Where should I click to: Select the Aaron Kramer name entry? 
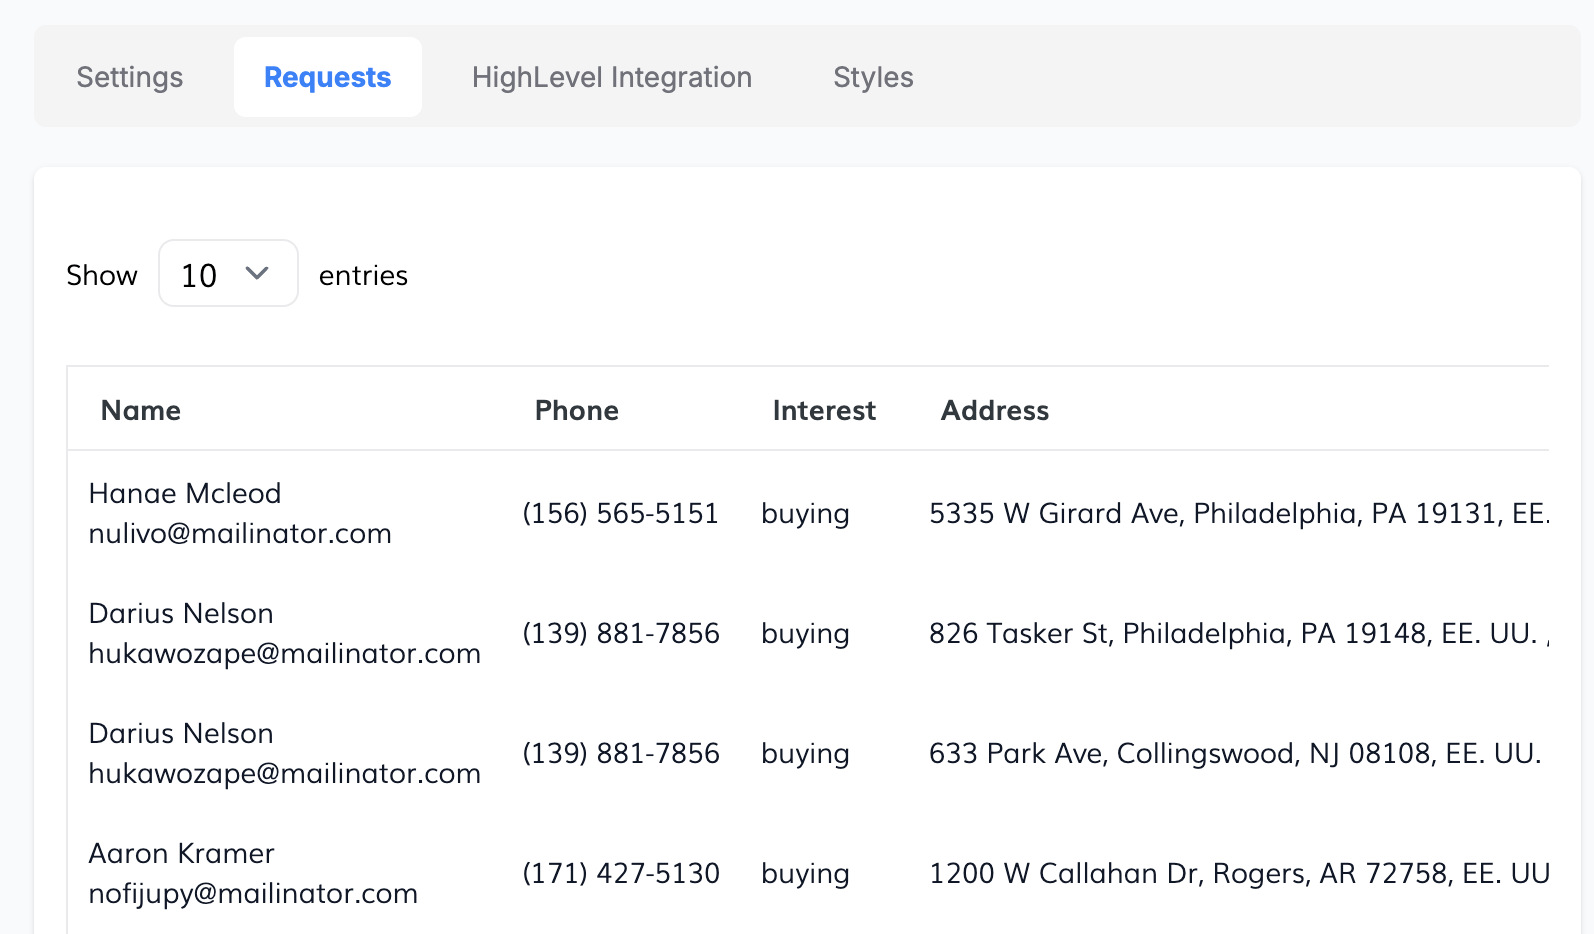pyautogui.click(x=181, y=853)
